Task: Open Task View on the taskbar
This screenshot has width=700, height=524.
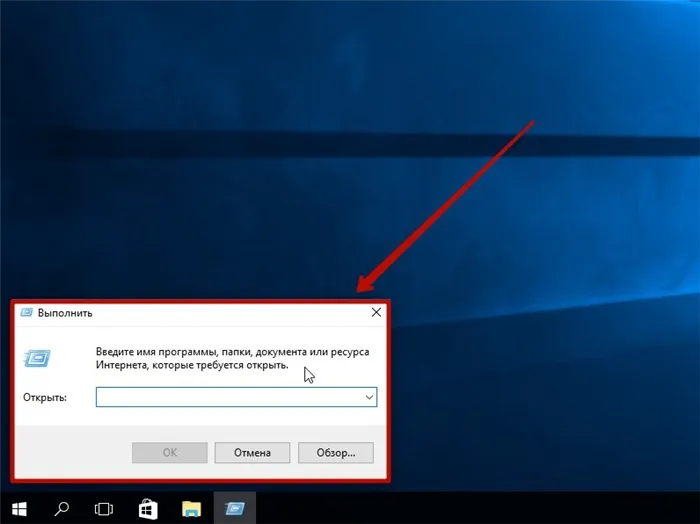Action: [x=104, y=509]
